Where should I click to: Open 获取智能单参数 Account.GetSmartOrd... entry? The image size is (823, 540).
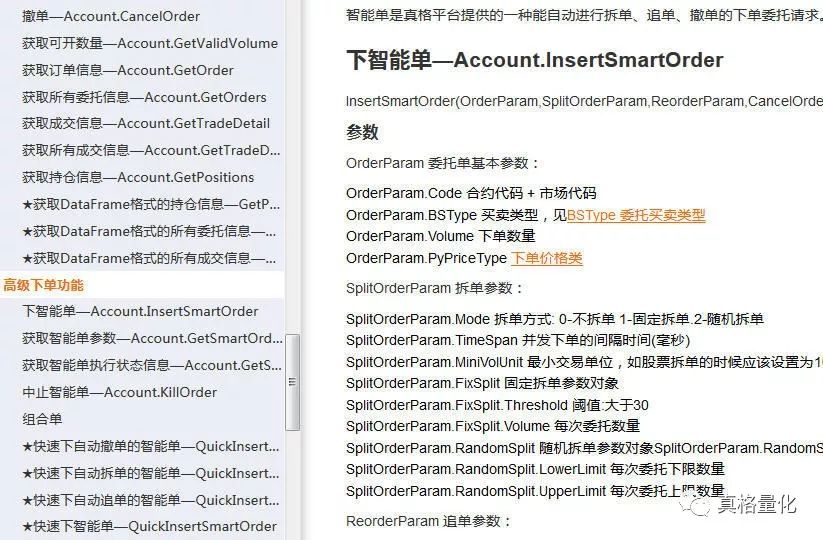coord(152,338)
